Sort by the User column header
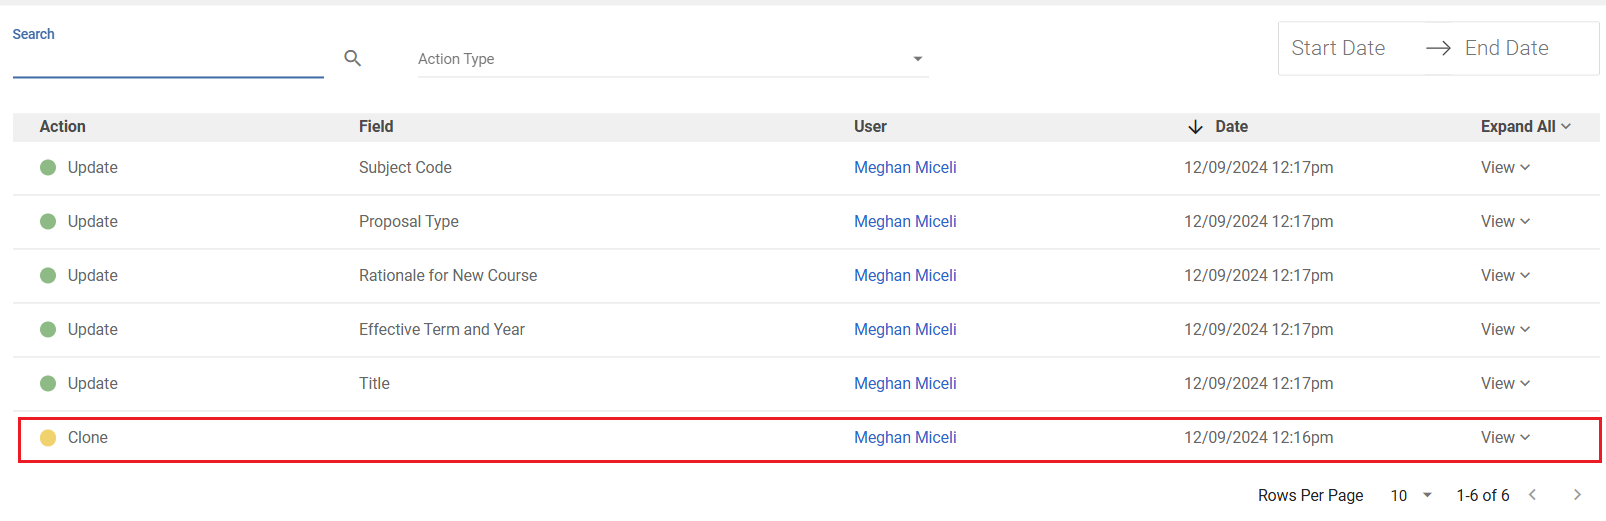Image resolution: width=1606 pixels, height=521 pixels. (x=870, y=127)
